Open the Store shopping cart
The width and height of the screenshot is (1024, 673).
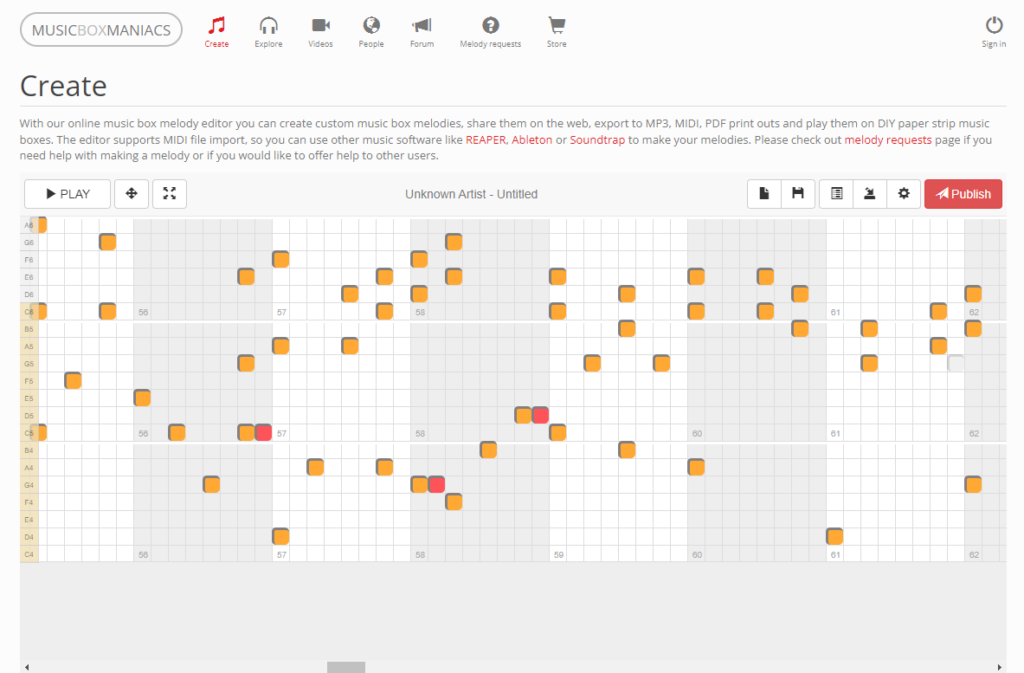(x=556, y=30)
